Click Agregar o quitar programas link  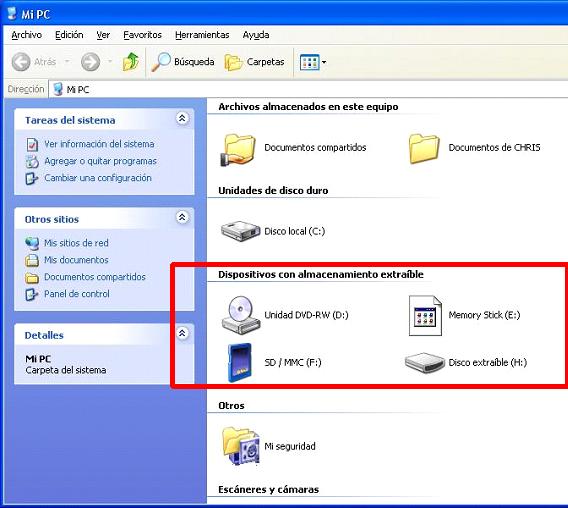pyautogui.click(x=100, y=161)
